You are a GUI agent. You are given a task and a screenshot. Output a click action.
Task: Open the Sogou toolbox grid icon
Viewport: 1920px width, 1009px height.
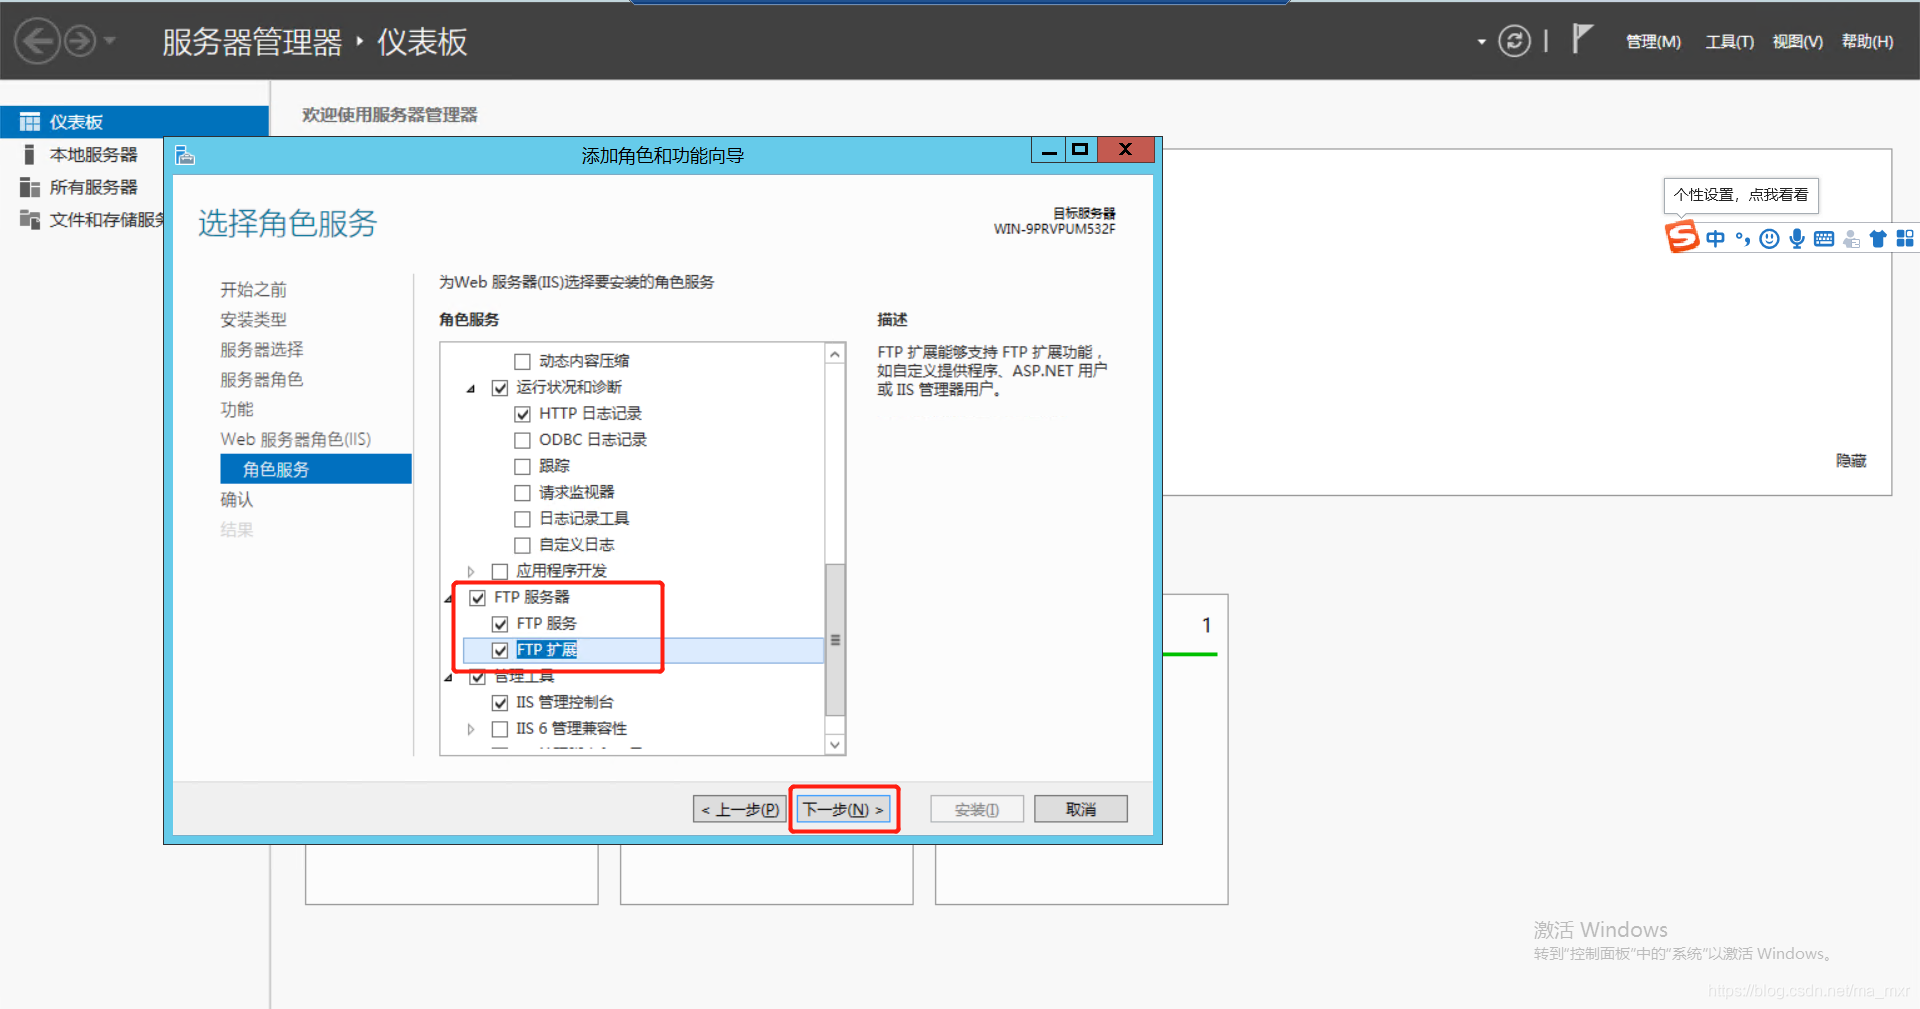1905,238
